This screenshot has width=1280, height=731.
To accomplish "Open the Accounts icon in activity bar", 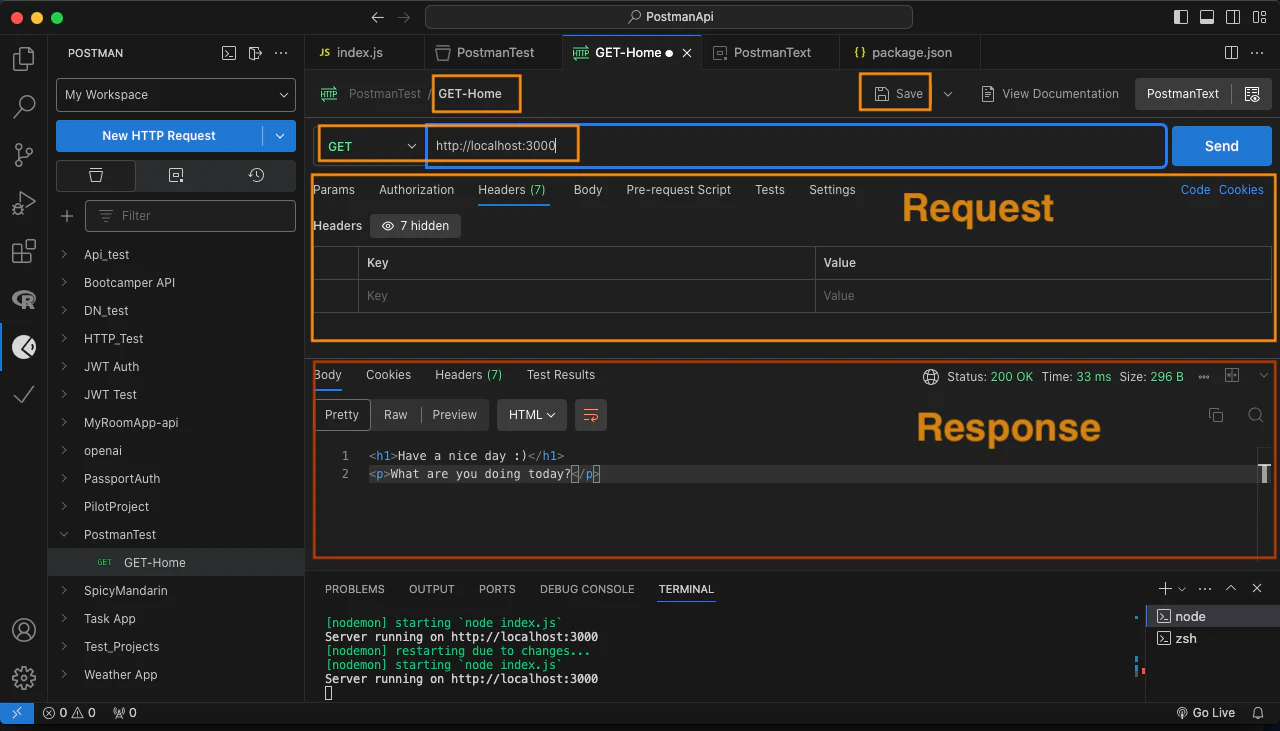I will [x=23, y=631].
